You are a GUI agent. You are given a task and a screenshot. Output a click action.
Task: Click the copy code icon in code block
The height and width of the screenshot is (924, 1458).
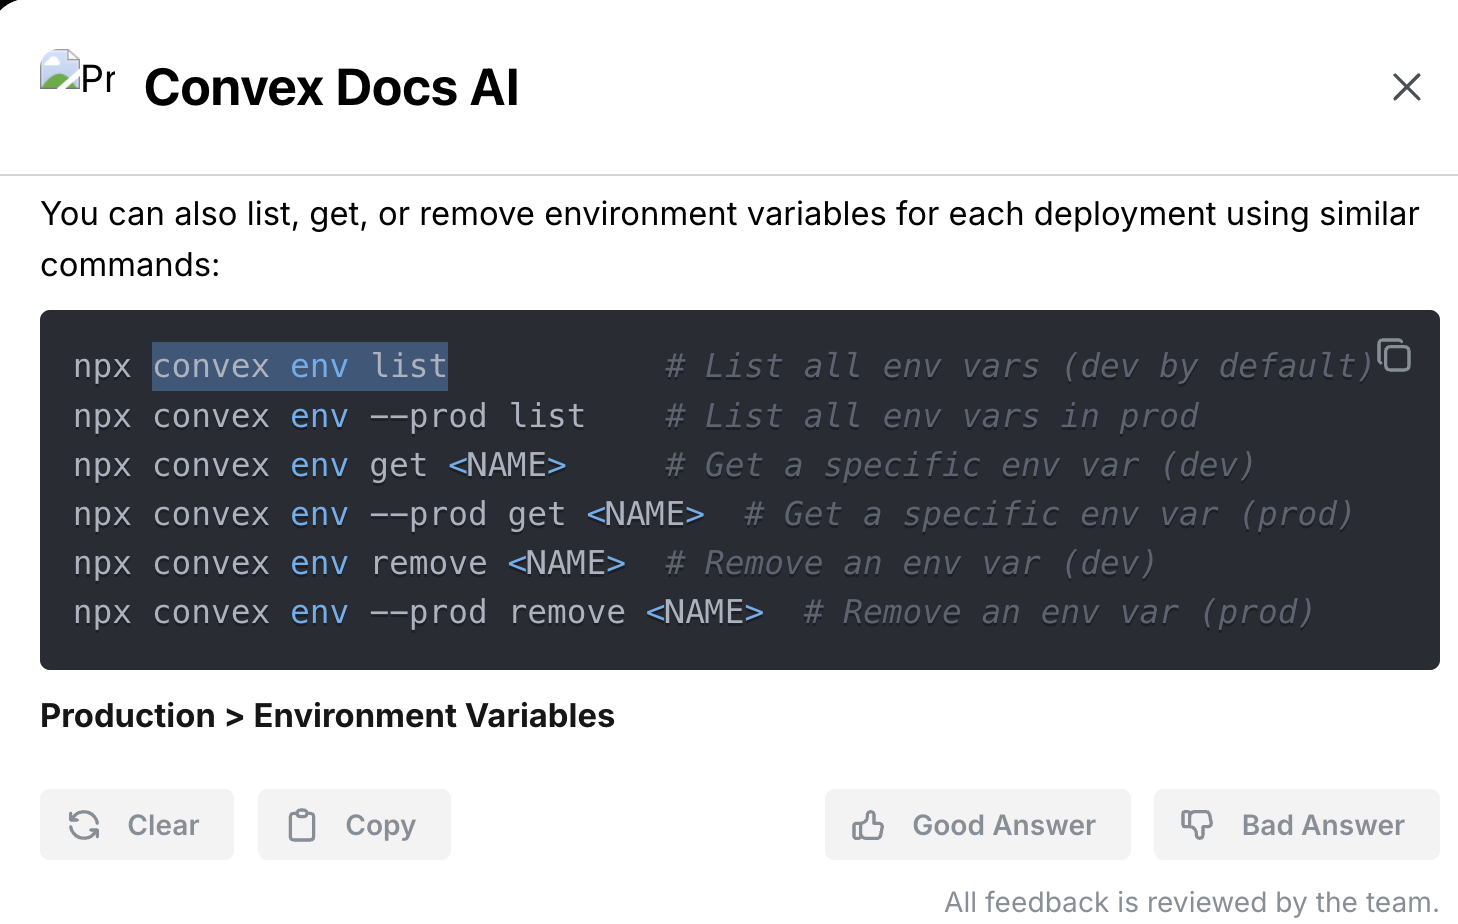point(1394,355)
